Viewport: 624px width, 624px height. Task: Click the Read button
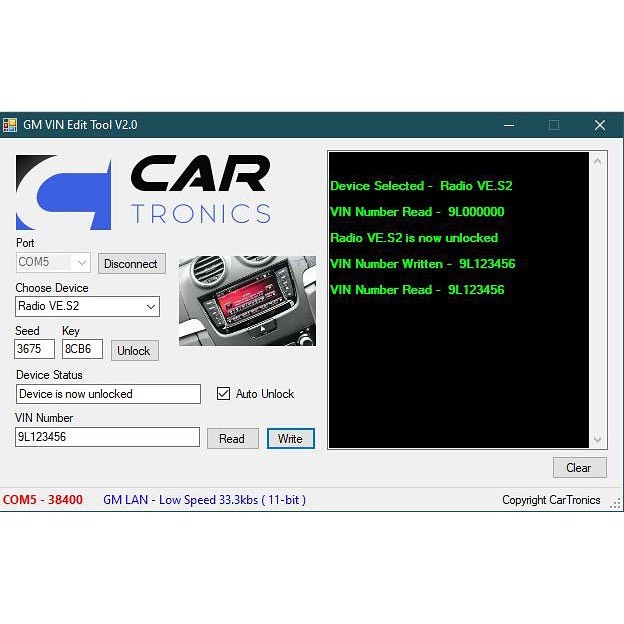232,439
